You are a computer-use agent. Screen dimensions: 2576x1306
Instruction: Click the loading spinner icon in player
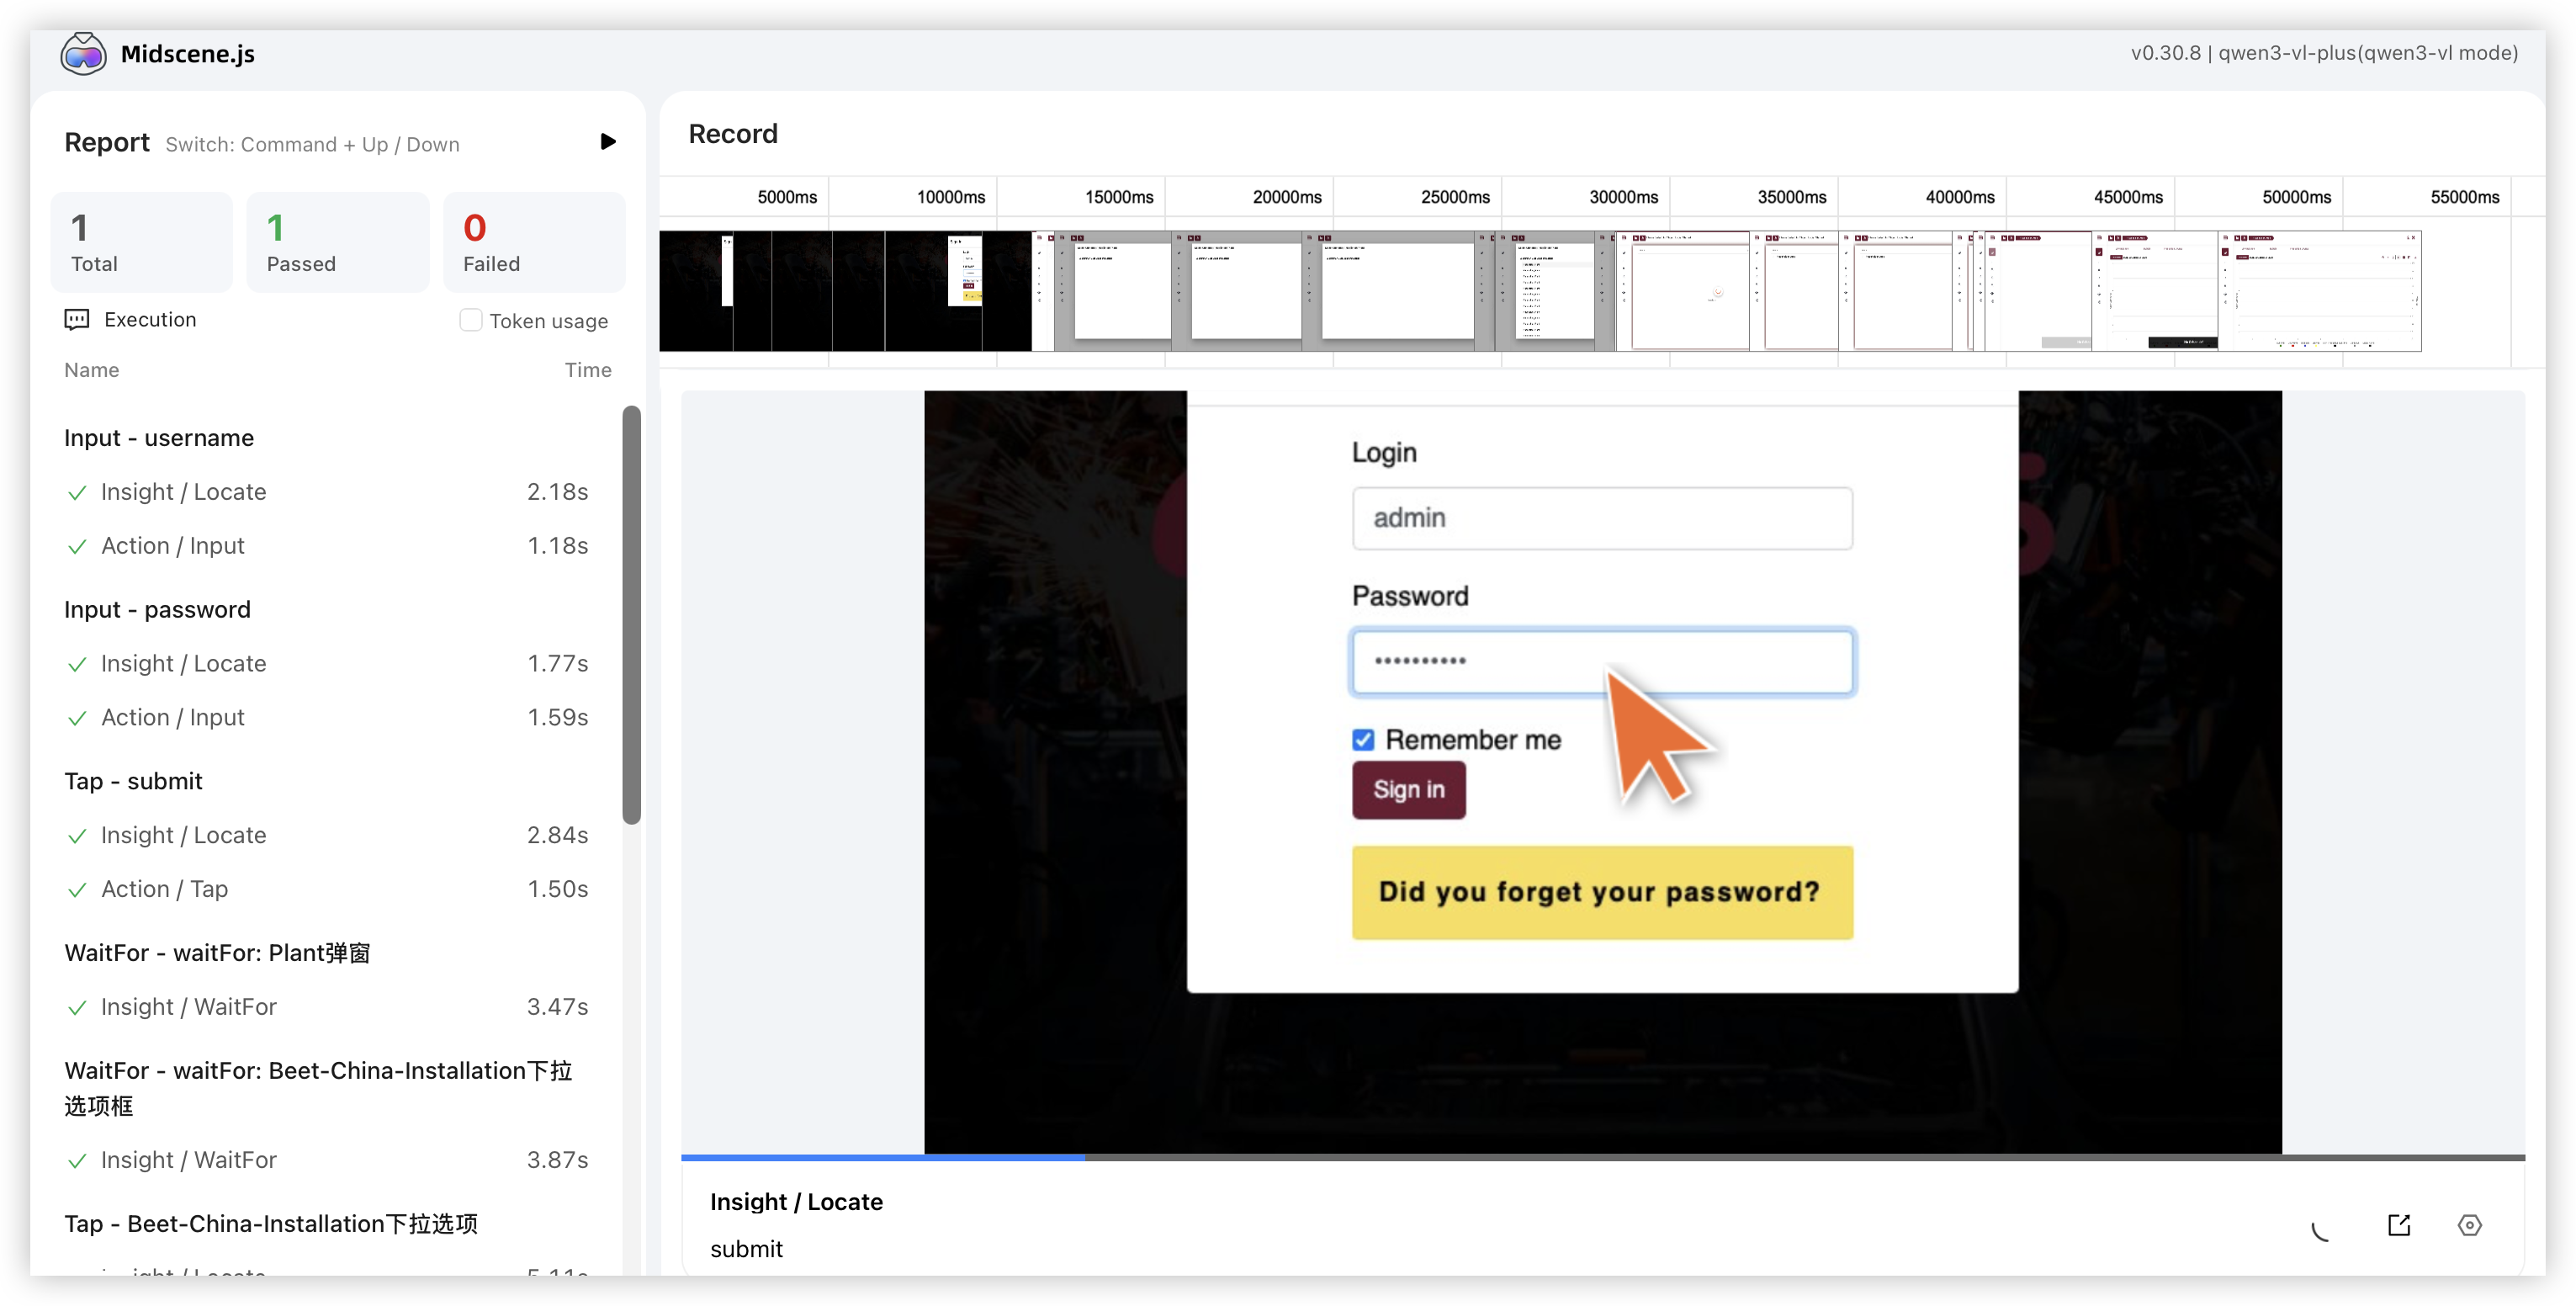click(2321, 1230)
